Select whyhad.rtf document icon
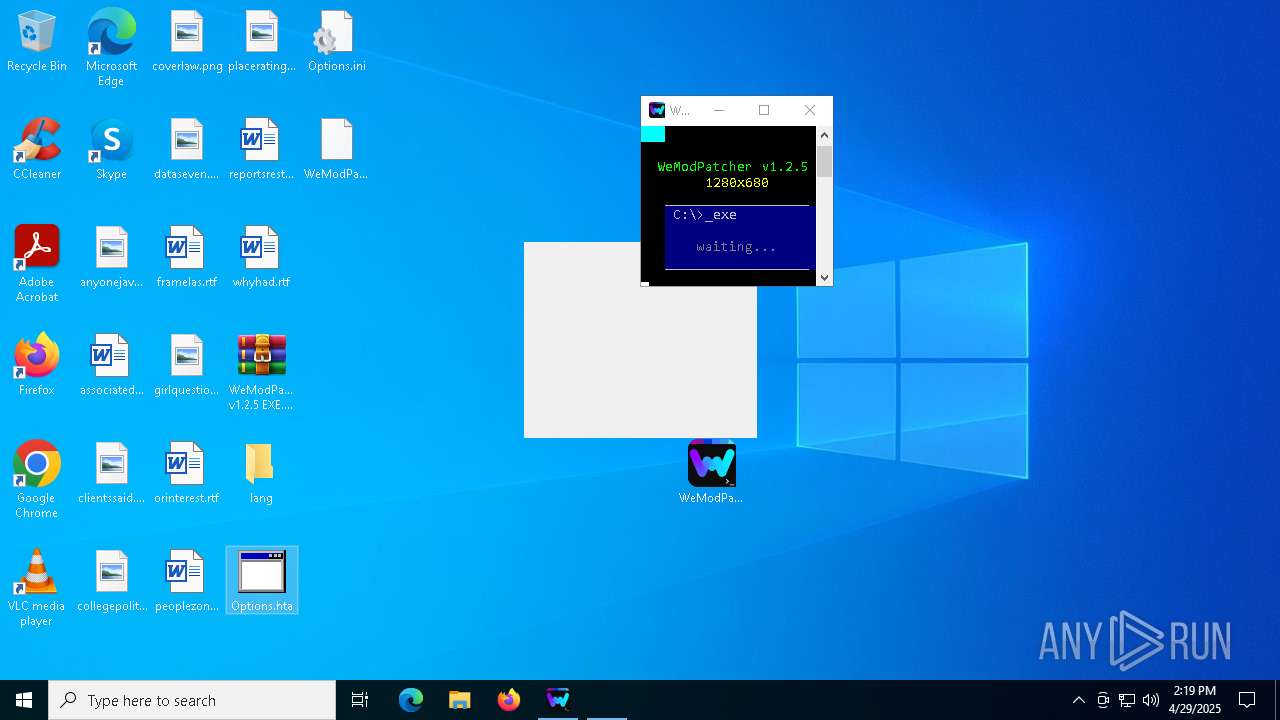This screenshot has height=720, width=1280. coord(261,257)
